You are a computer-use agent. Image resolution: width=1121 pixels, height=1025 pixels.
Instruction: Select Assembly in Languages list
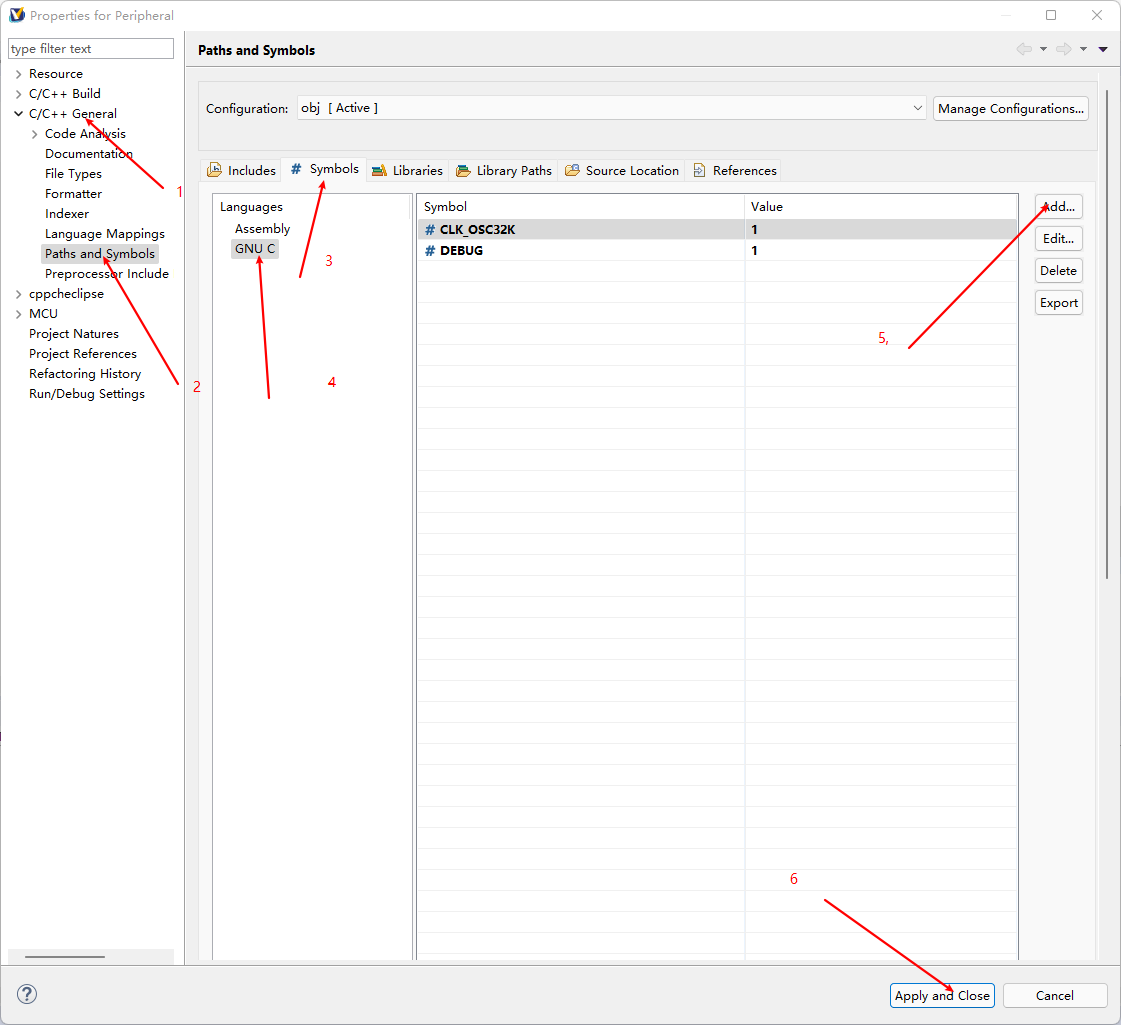(x=262, y=229)
